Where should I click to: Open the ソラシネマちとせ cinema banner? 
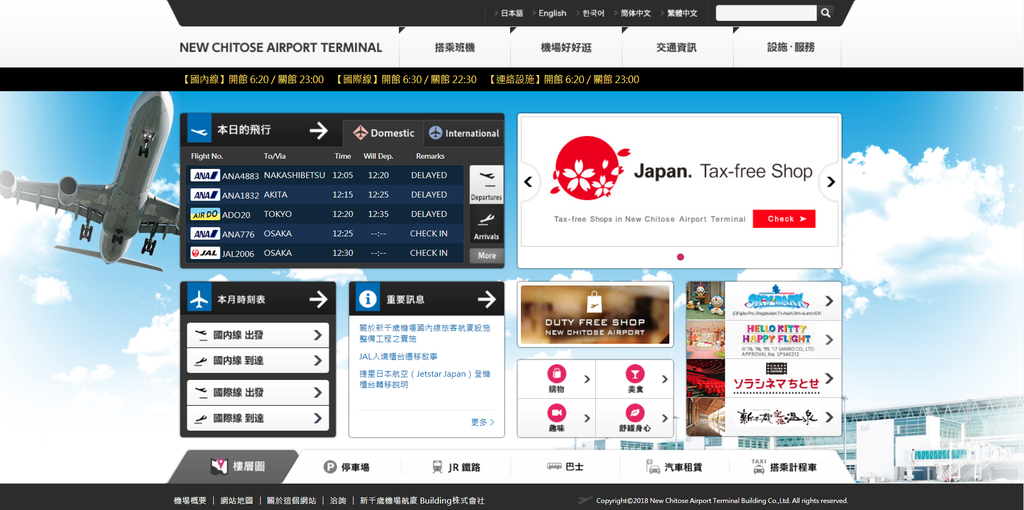pos(763,378)
